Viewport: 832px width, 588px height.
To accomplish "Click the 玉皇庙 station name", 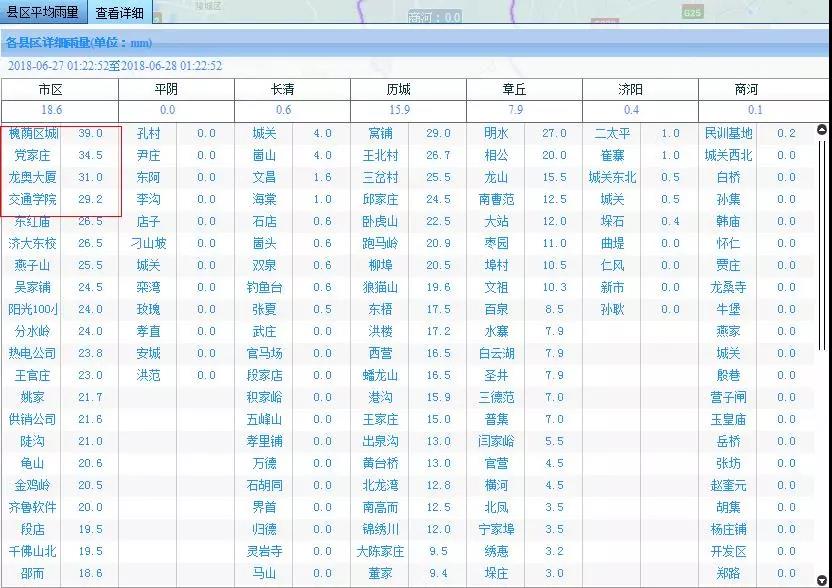I will (729, 420).
